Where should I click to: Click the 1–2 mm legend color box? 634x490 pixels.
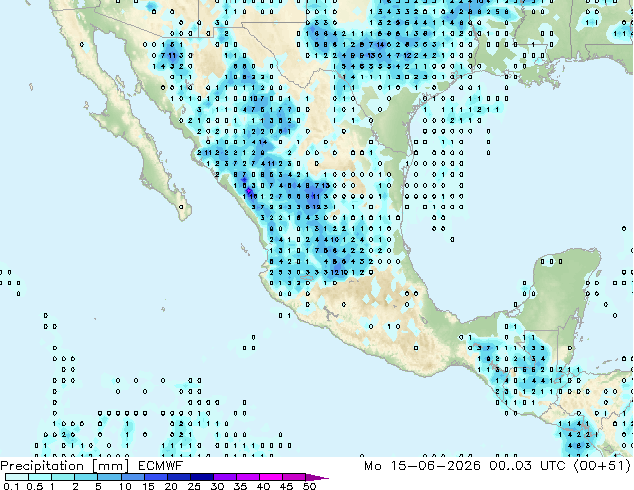pos(63,477)
